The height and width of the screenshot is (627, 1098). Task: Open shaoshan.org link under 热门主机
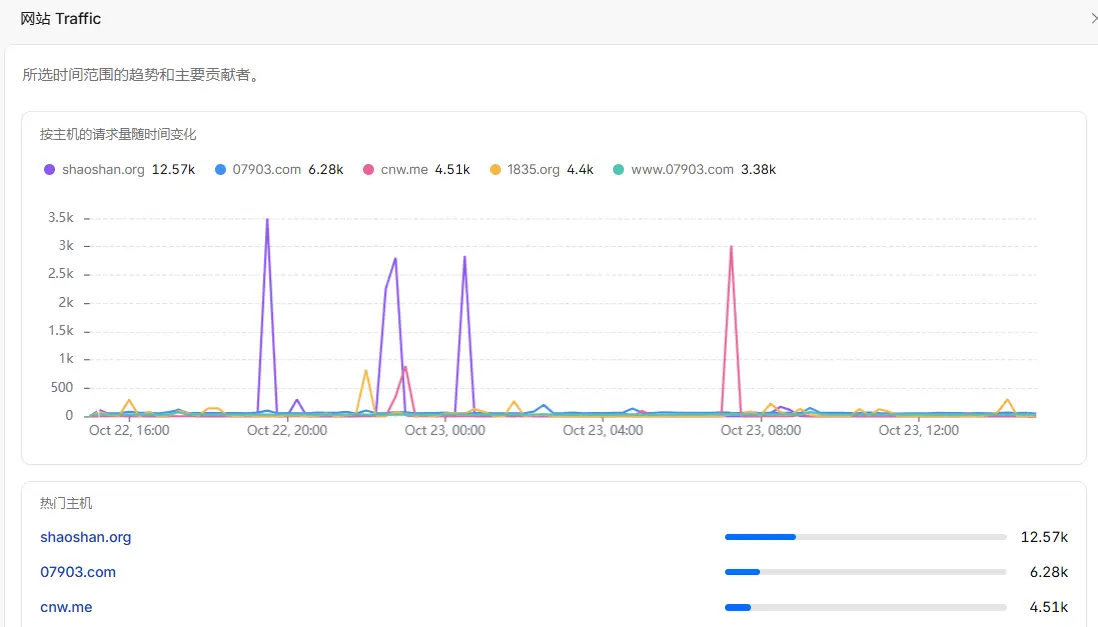(x=85, y=537)
